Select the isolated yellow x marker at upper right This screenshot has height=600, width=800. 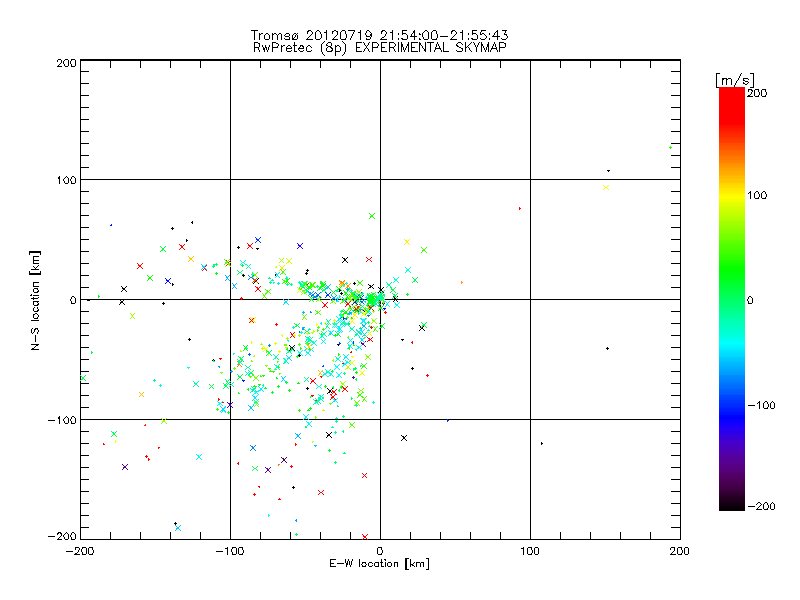pyautogui.click(x=605, y=187)
